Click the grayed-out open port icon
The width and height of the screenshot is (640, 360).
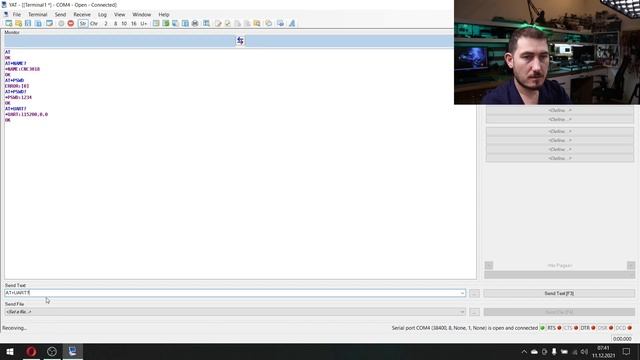pos(61,23)
